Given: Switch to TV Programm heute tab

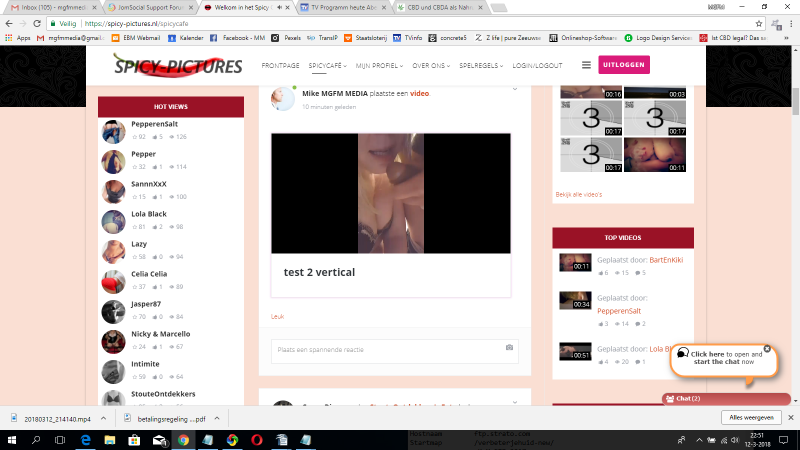Looking at the screenshot, I should 343,8.
